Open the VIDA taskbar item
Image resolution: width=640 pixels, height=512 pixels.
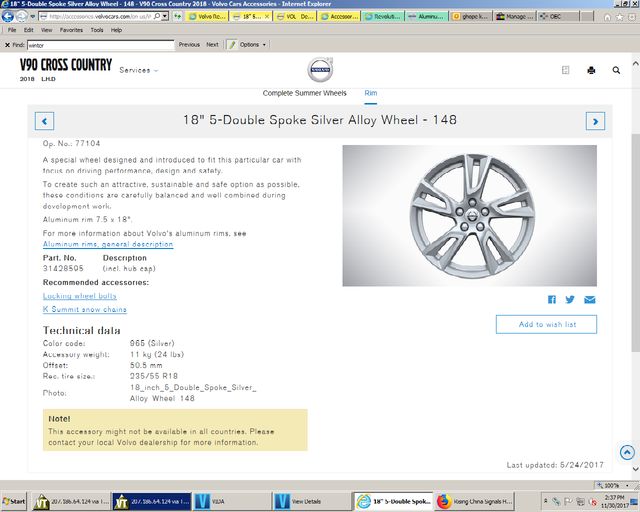click(x=232, y=501)
